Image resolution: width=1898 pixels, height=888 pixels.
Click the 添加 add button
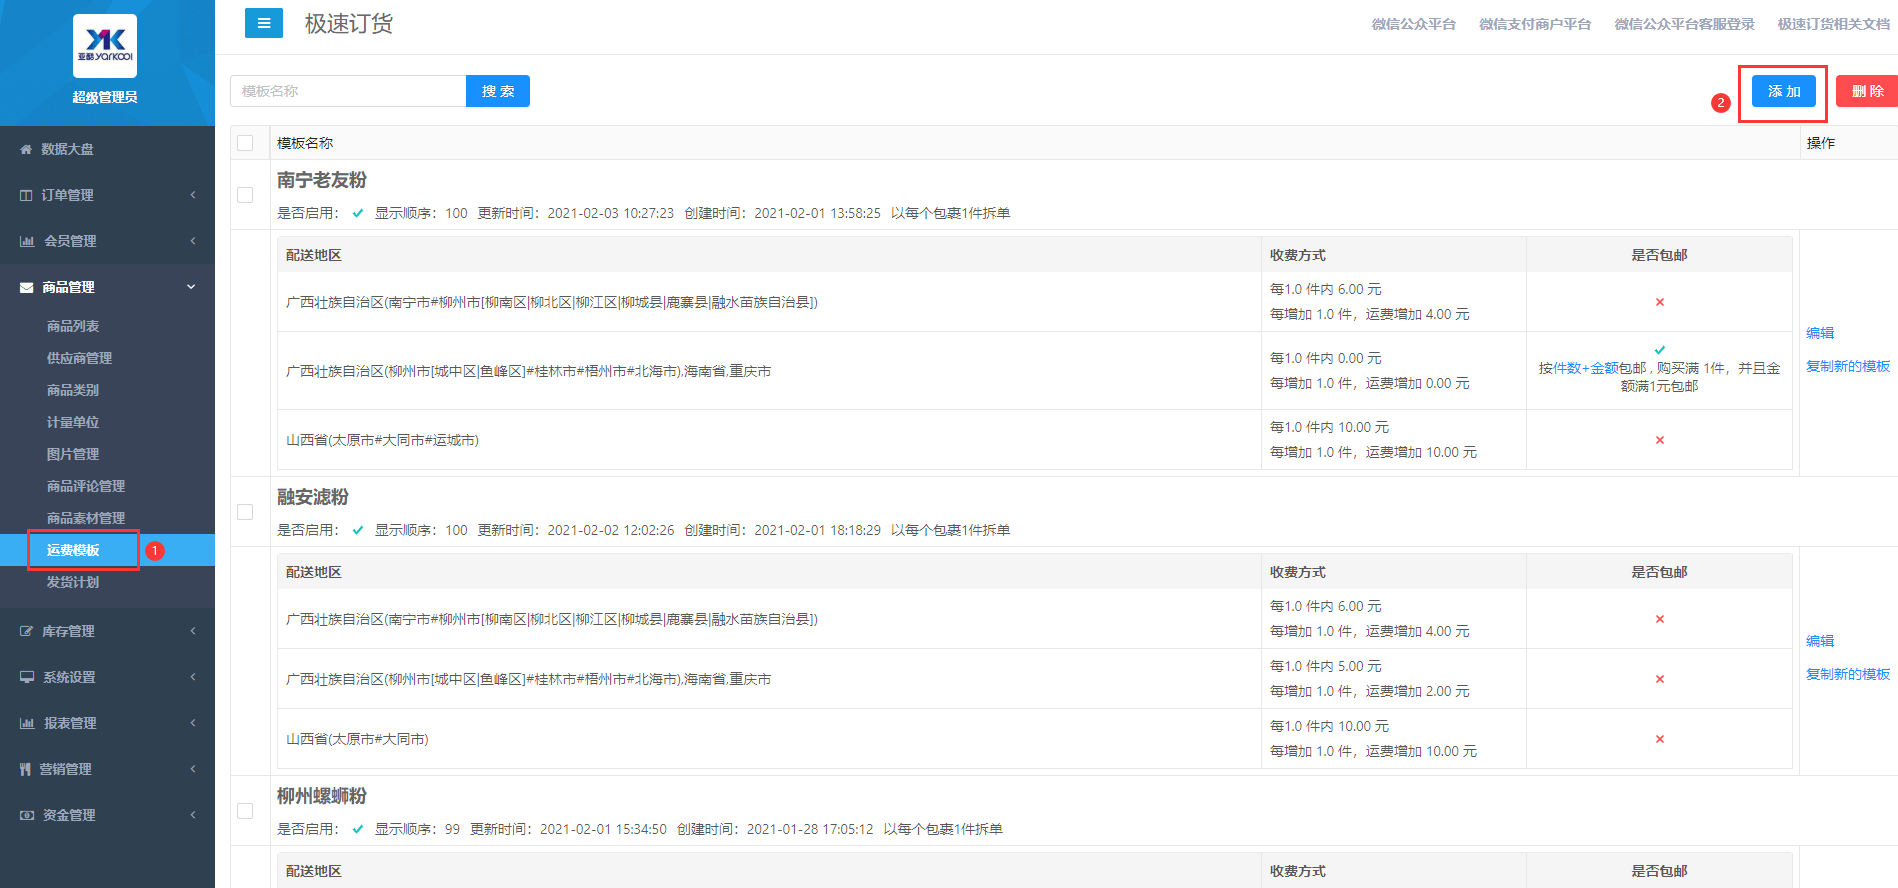coord(1784,91)
